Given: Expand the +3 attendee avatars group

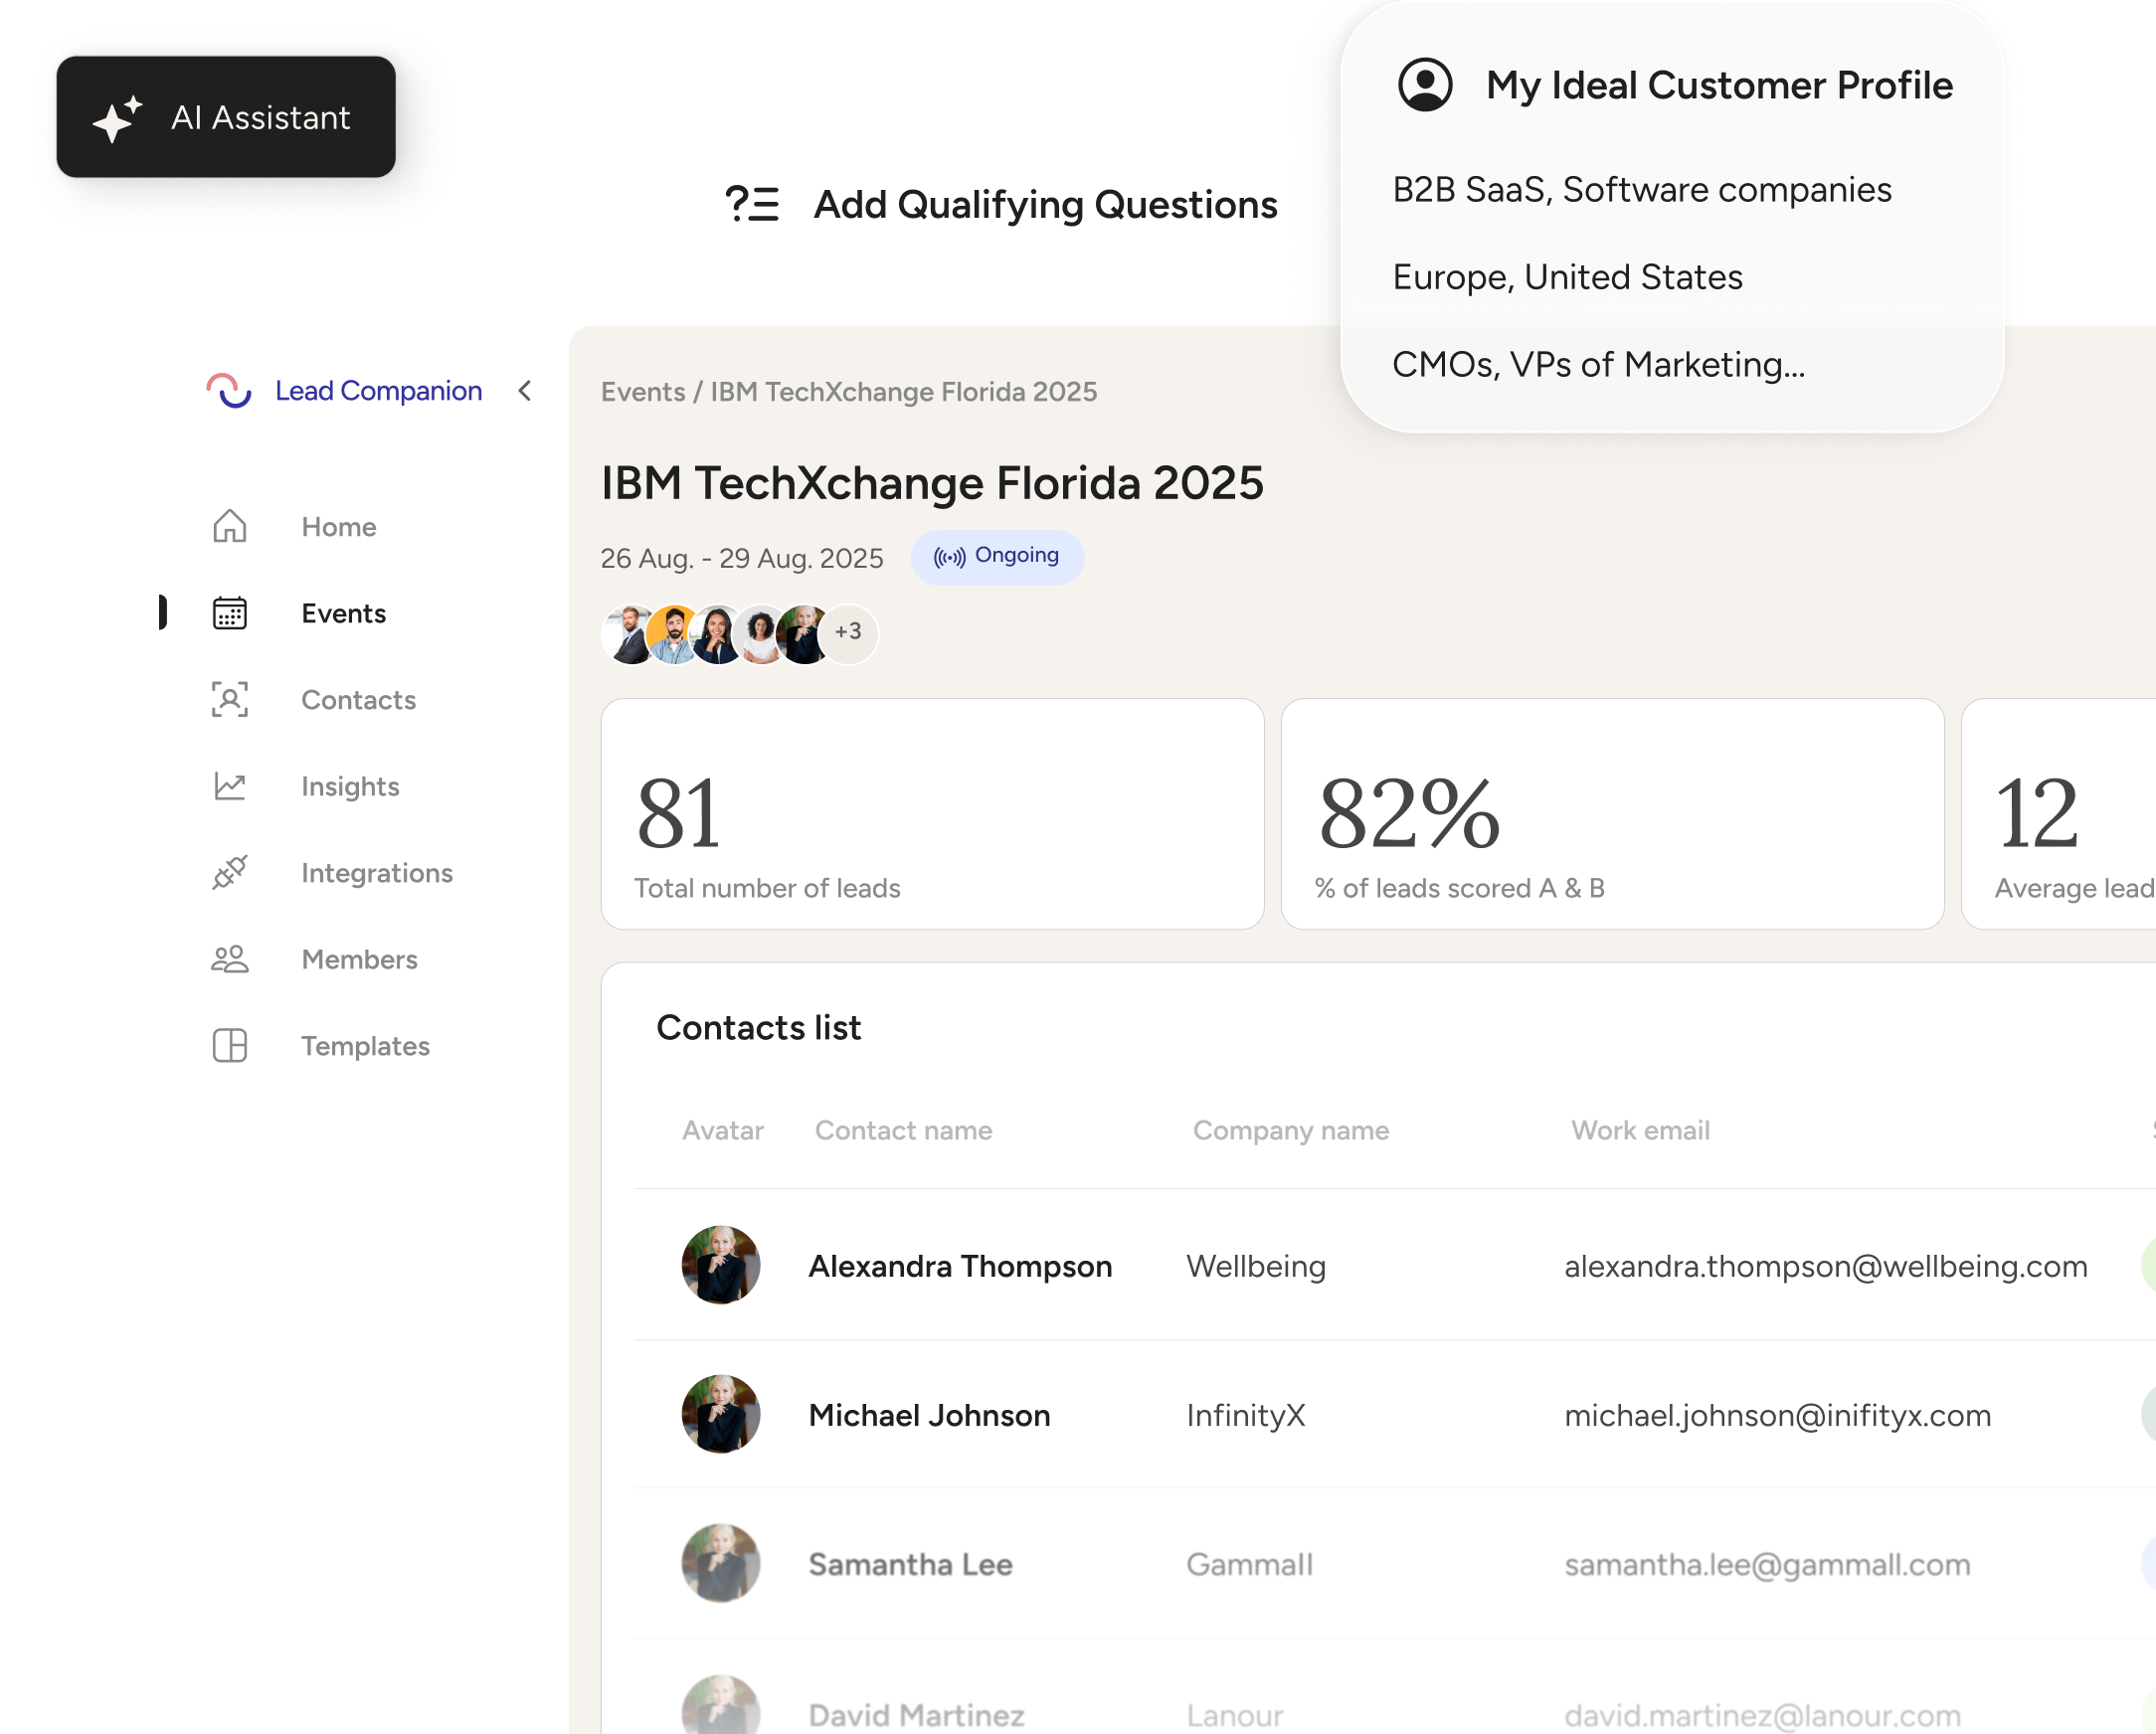Looking at the screenshot, I should point(848,634).
